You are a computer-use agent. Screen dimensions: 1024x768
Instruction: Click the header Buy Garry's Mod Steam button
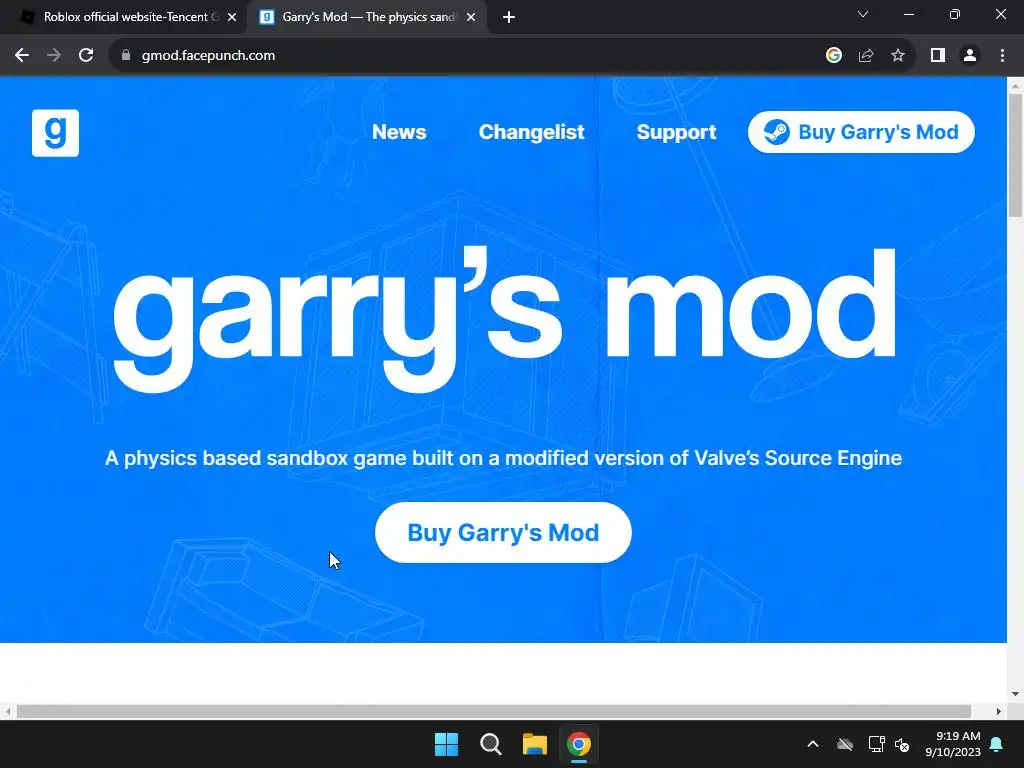click(x=861, y=132)
